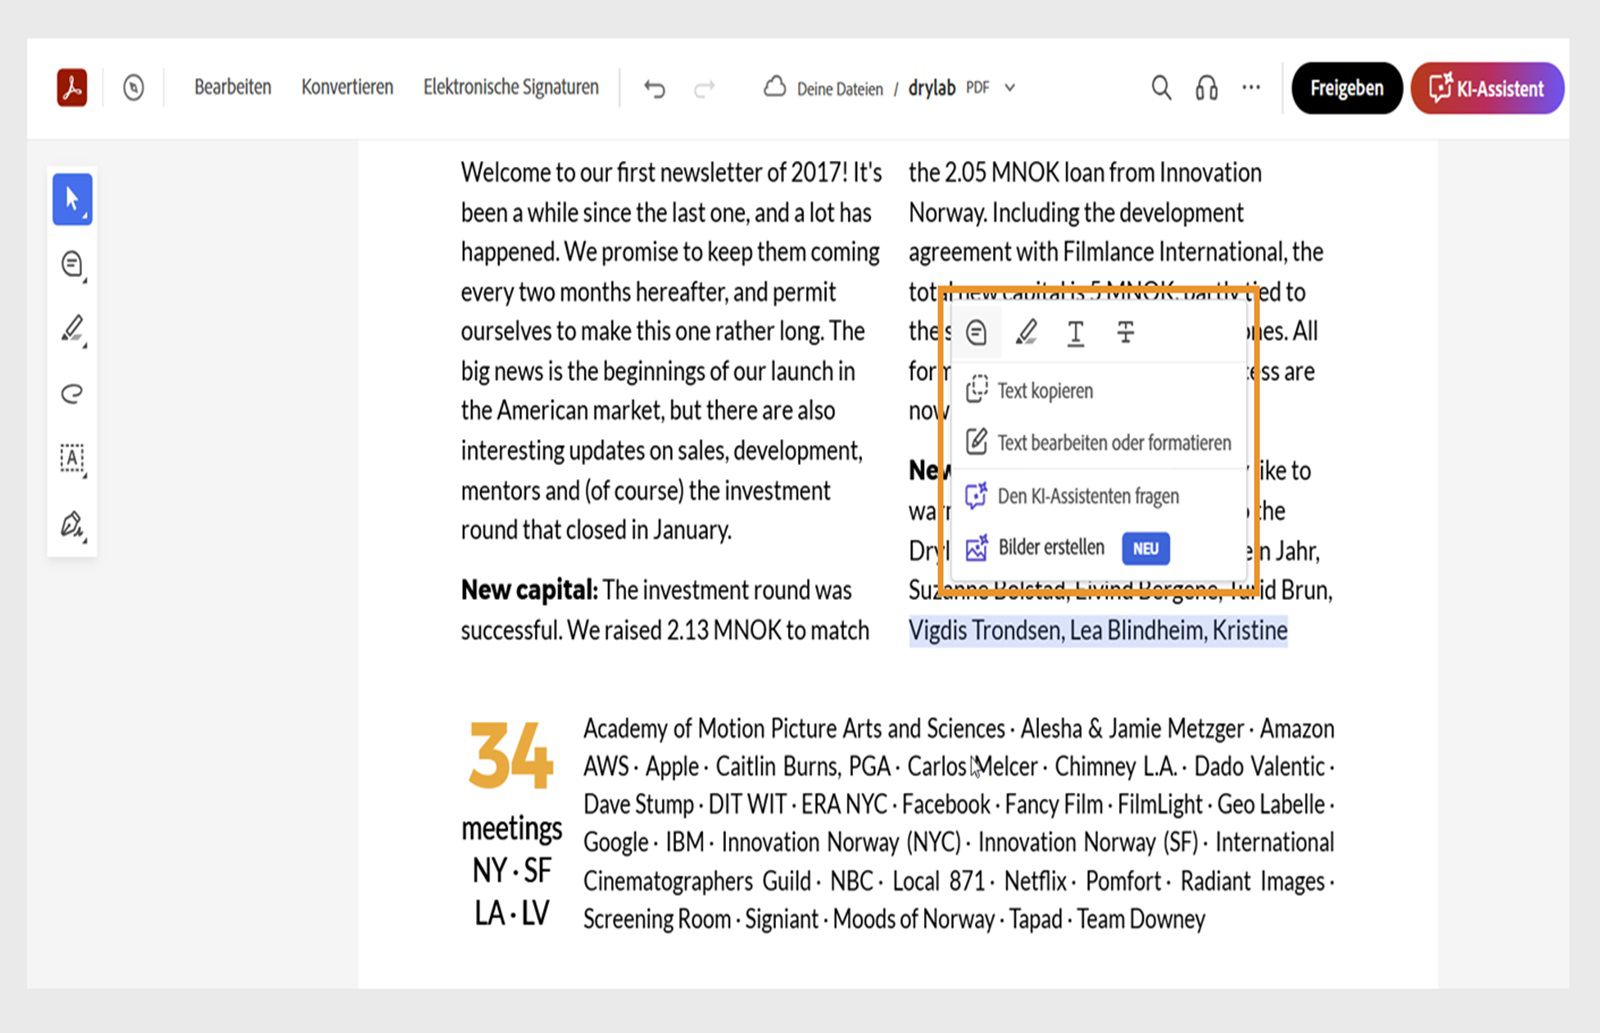Click the cloud storage icon
1600x1033 pixels.
click(x=775, y=87)
